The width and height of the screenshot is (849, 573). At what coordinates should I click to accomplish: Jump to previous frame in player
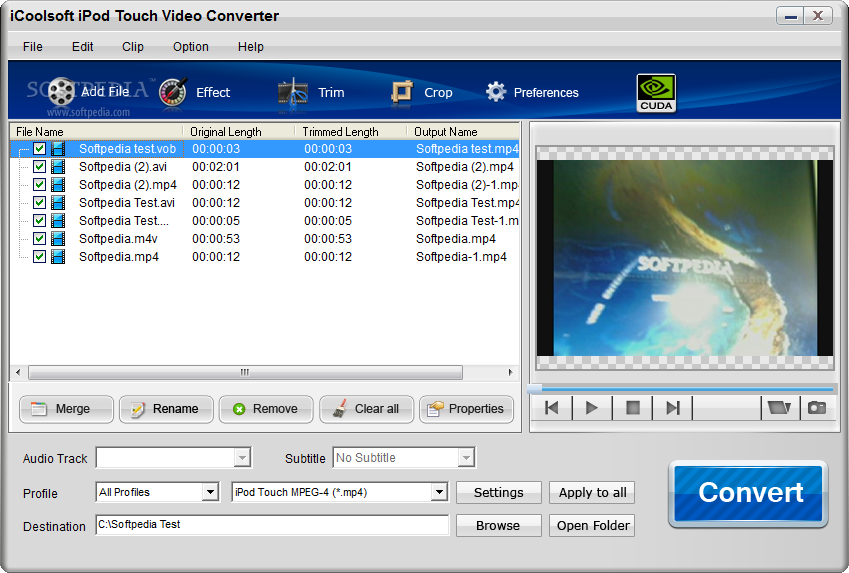(552, 408)
